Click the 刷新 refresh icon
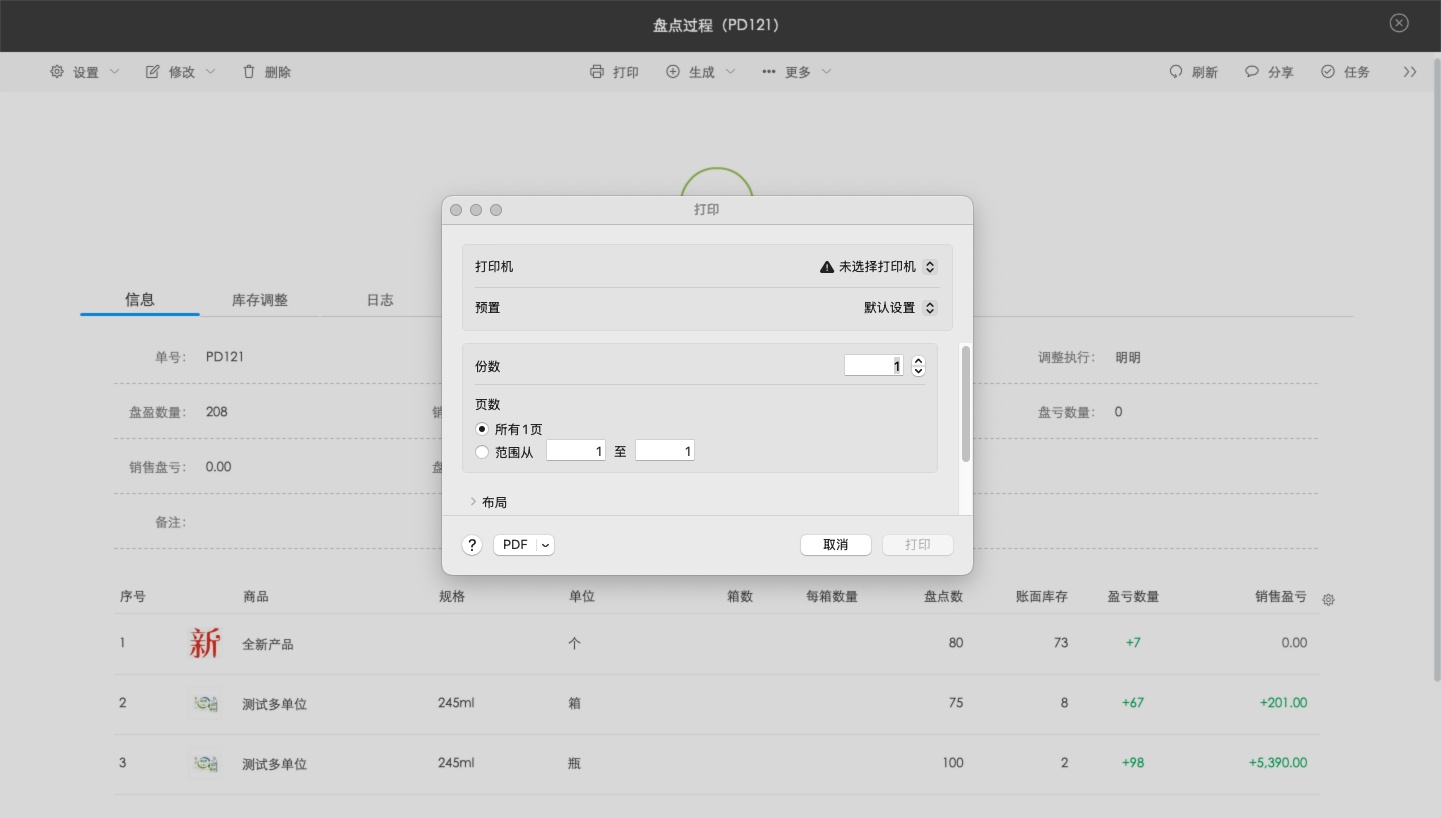 1175,71
